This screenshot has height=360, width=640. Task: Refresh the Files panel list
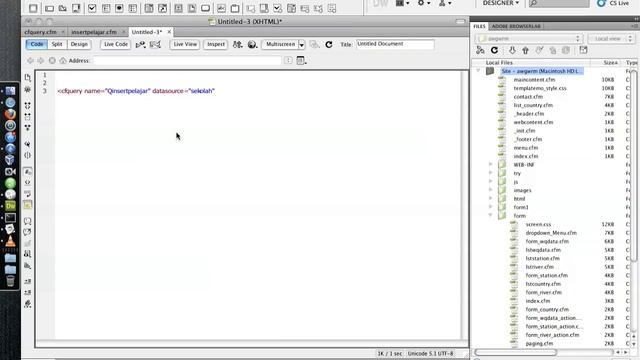pyautogui.click(x=494, y=50)
